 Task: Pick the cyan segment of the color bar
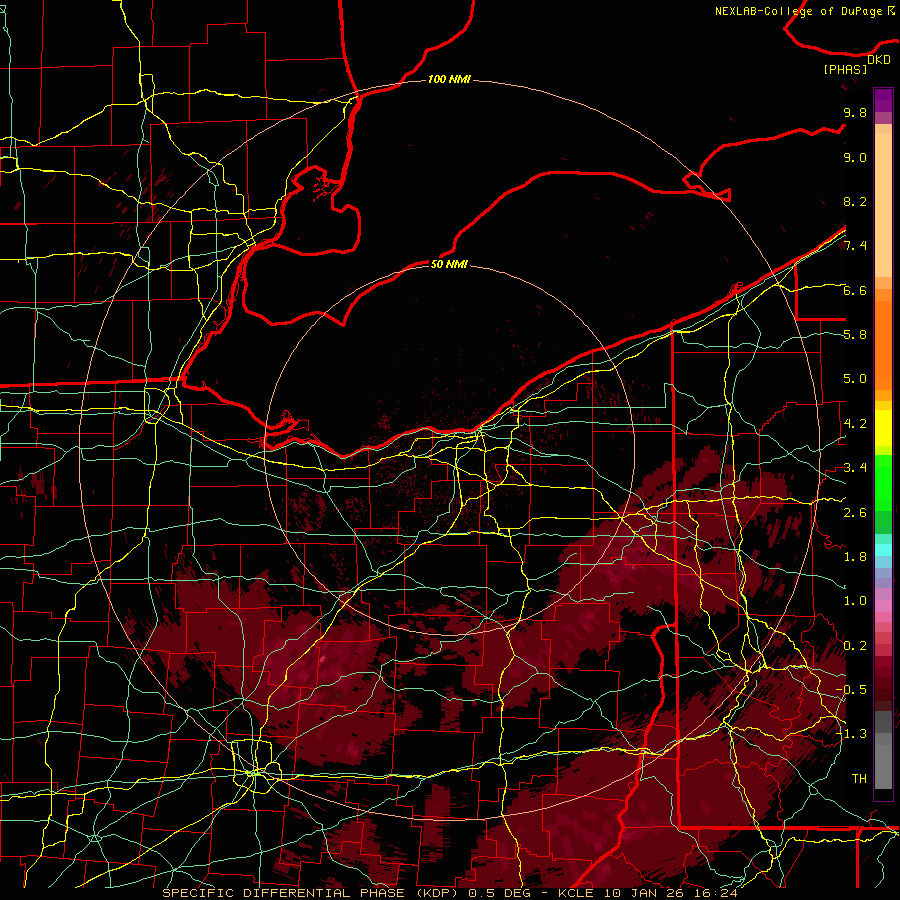tap(883, 550)
